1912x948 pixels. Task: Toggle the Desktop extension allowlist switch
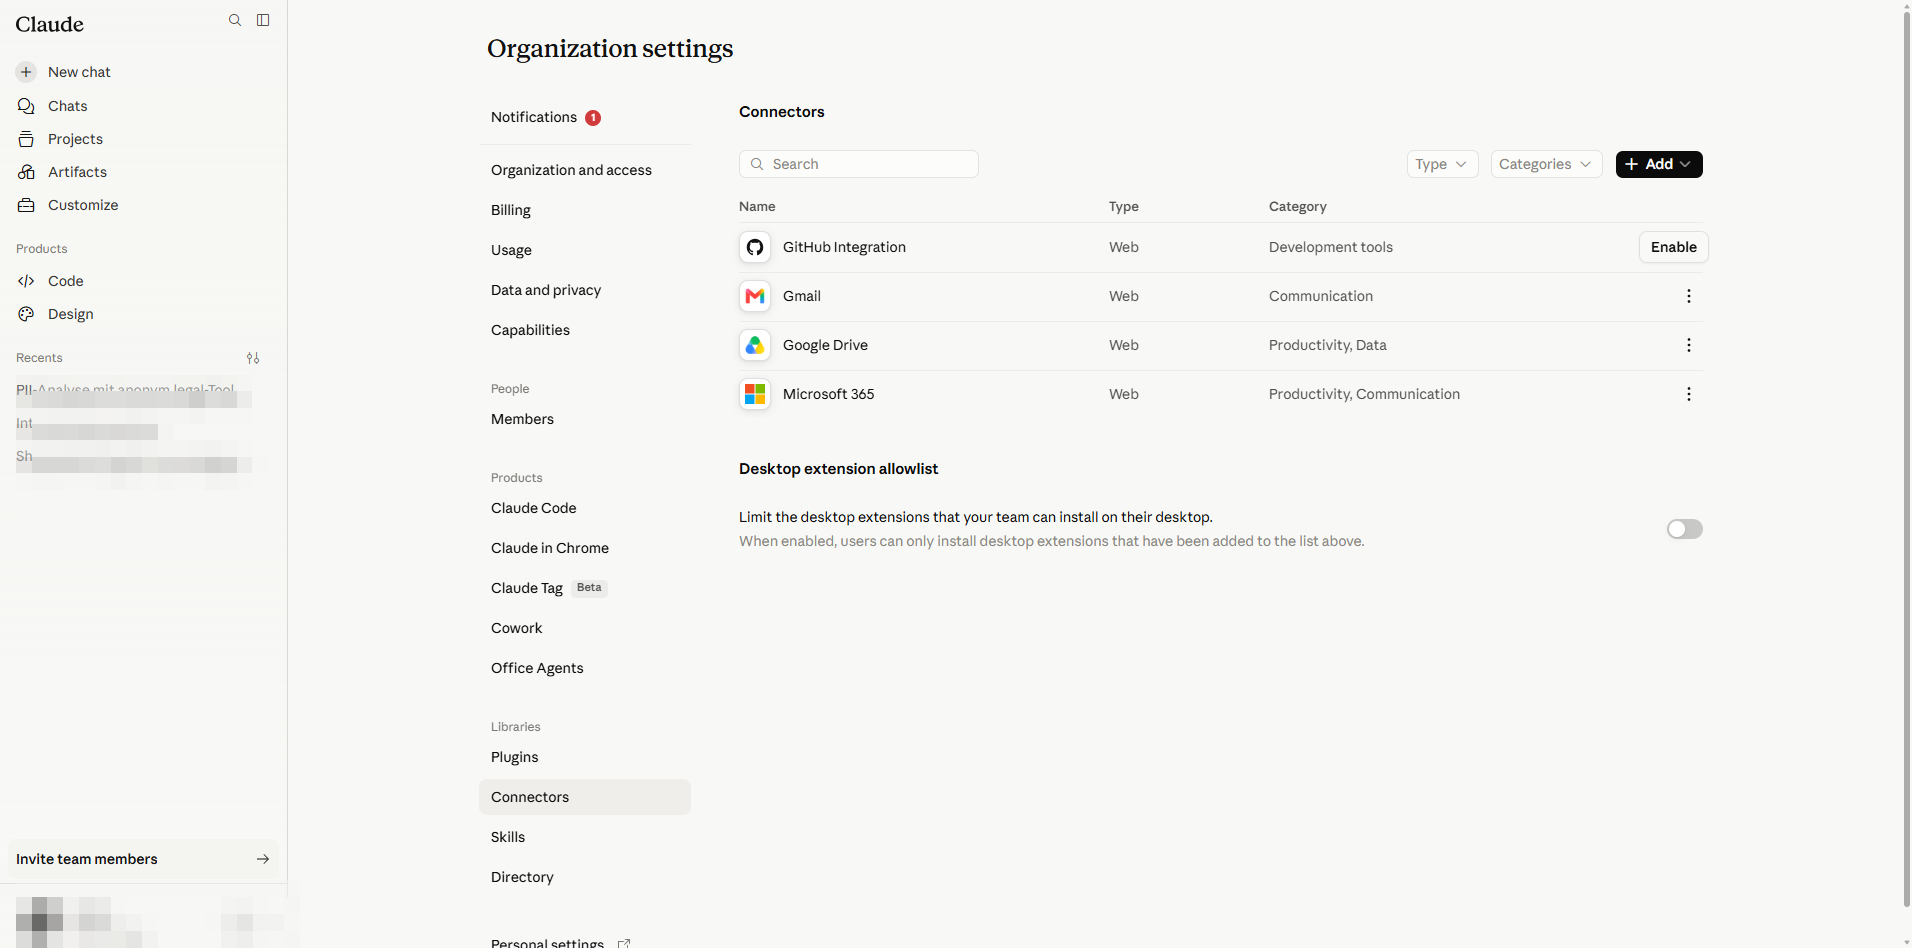point(1685,529)
